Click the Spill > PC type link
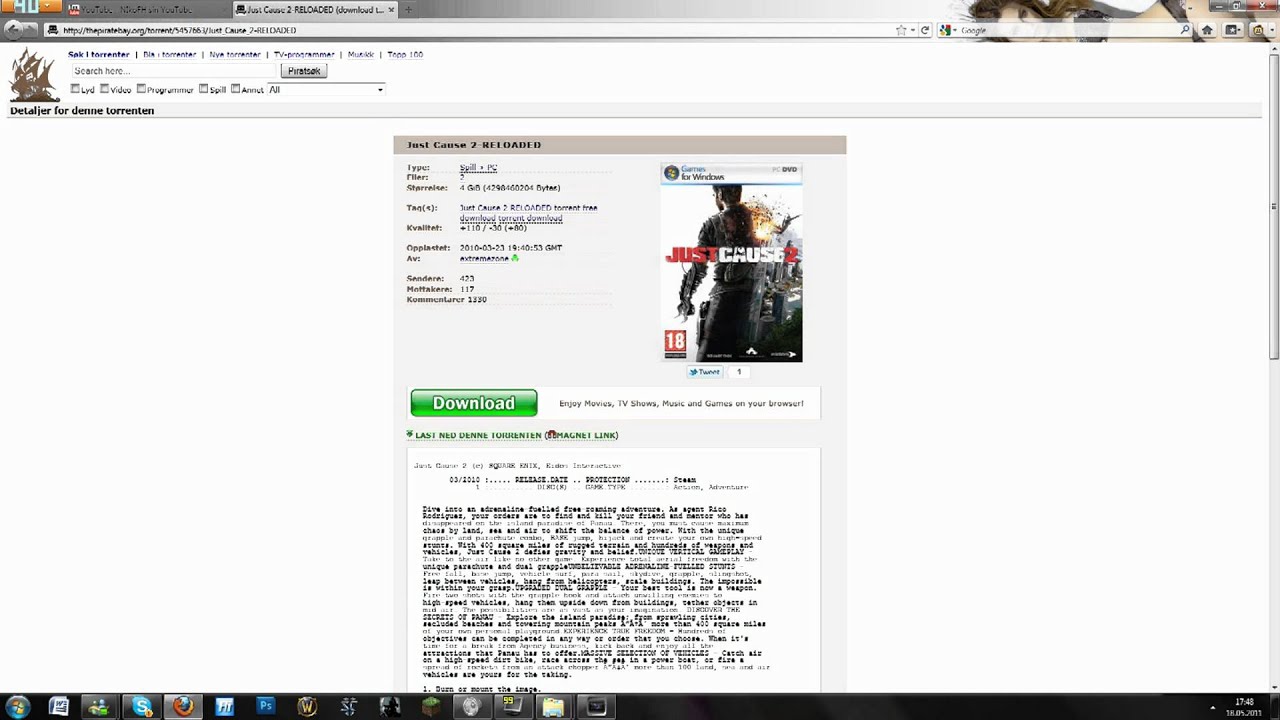 [x=478, y=168]
